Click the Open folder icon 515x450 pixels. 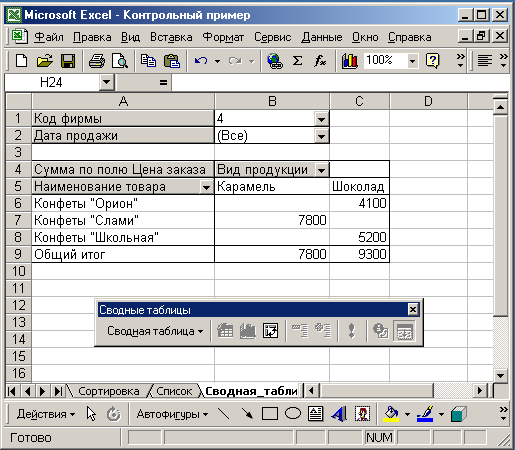[x=45, y=61]
